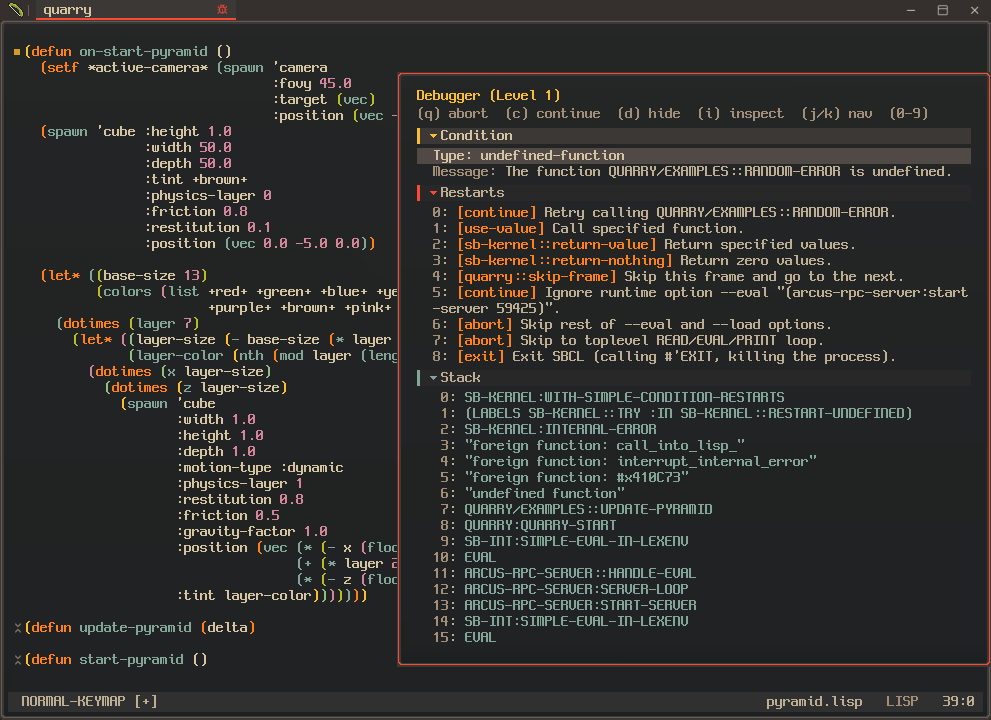Select the QUARRY/EXAMPLES::UPDATE-PYRAMID stack frame
Viewport: 991px width, 720px height.
click(x=588, y=509)
